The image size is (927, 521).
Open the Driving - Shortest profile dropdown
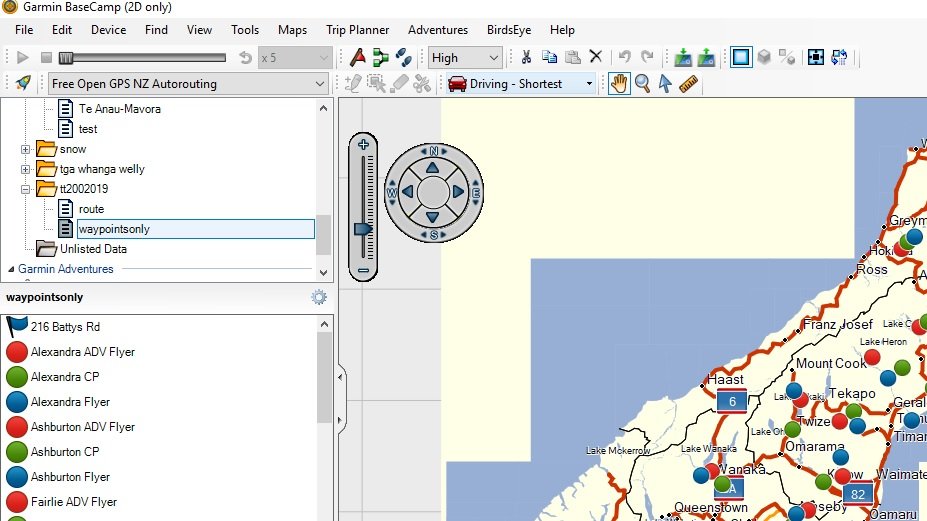pos(520,83)
